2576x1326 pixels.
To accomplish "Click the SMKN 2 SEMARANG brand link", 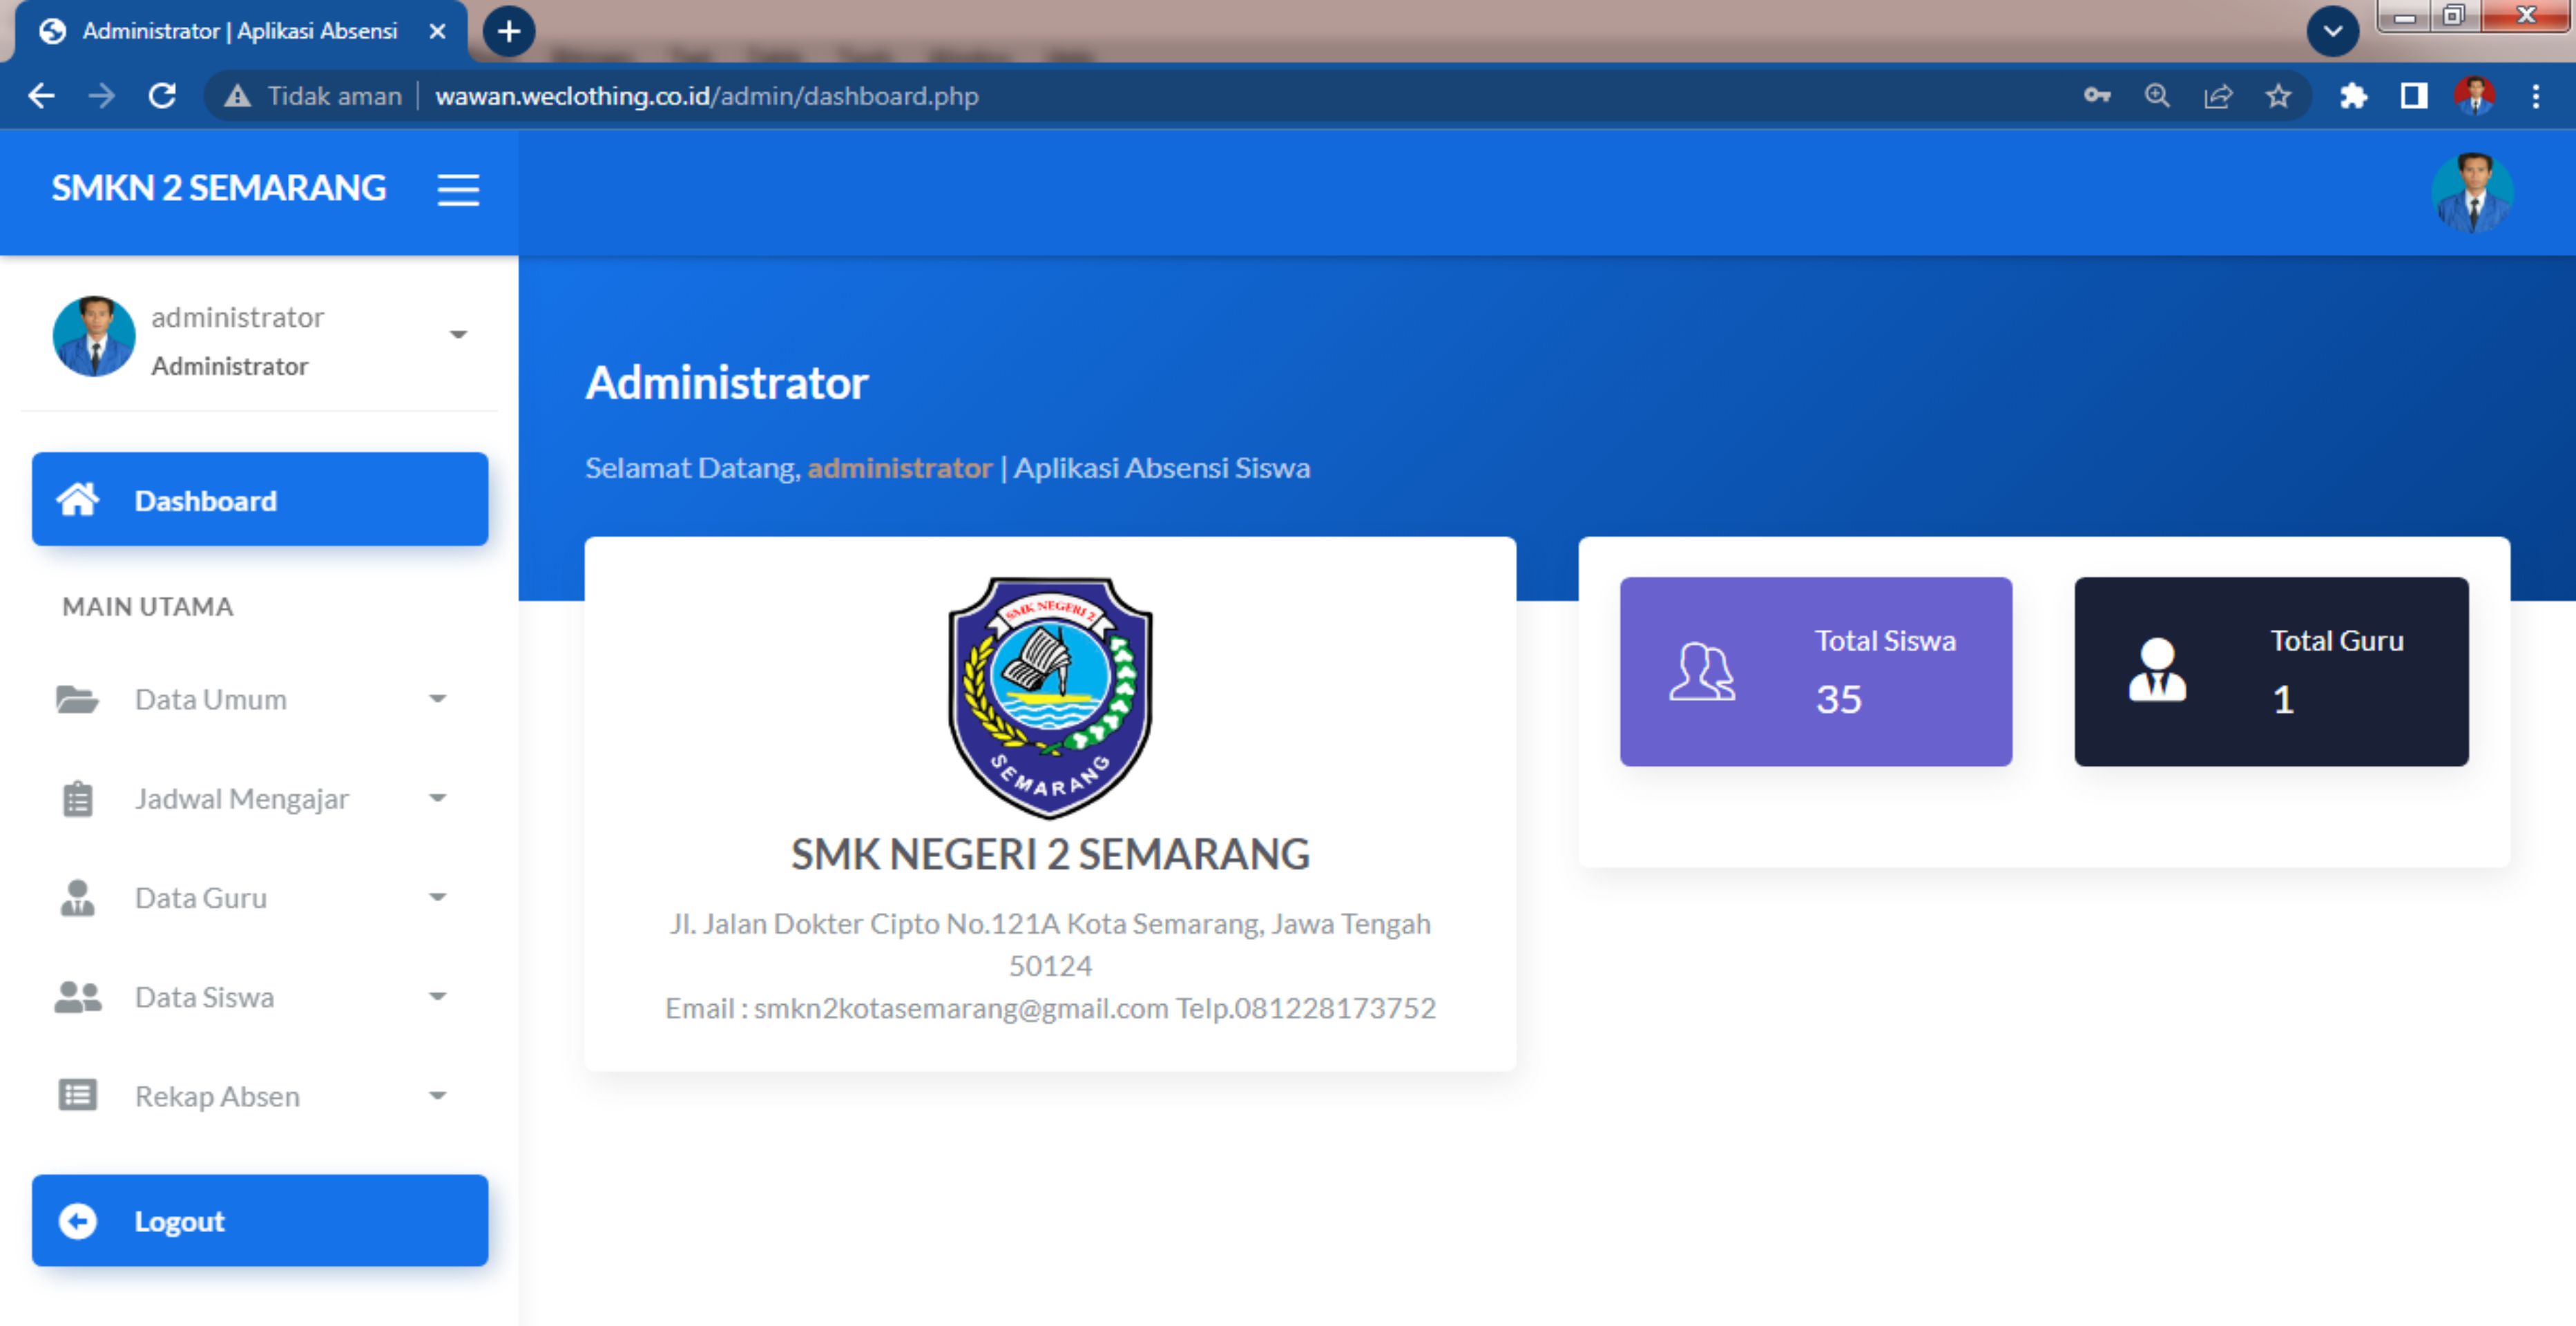I will (x=218, y=189).
